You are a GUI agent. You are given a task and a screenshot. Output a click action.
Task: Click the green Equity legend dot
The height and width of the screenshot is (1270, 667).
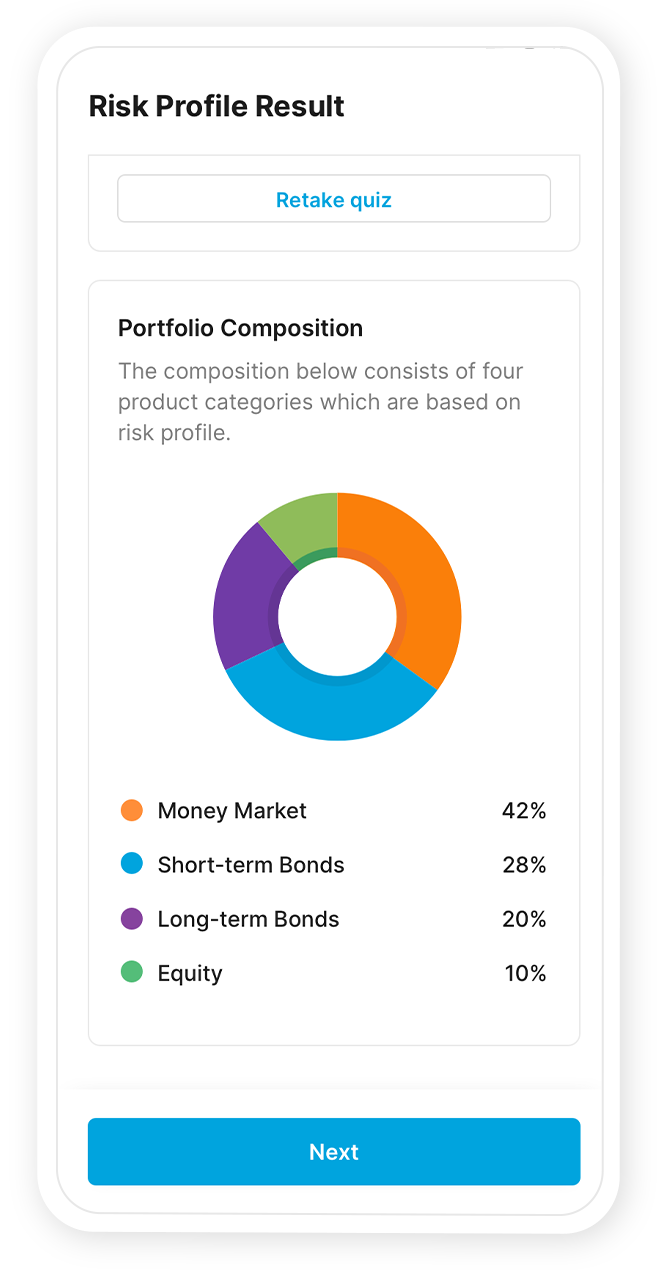coord(132,972)
